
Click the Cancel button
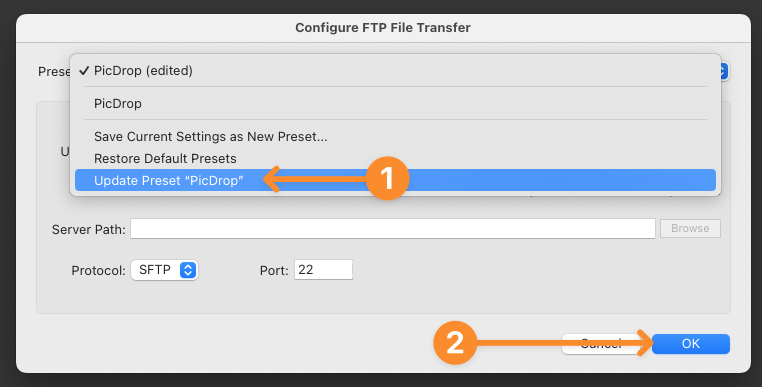[x=602, y=344]
